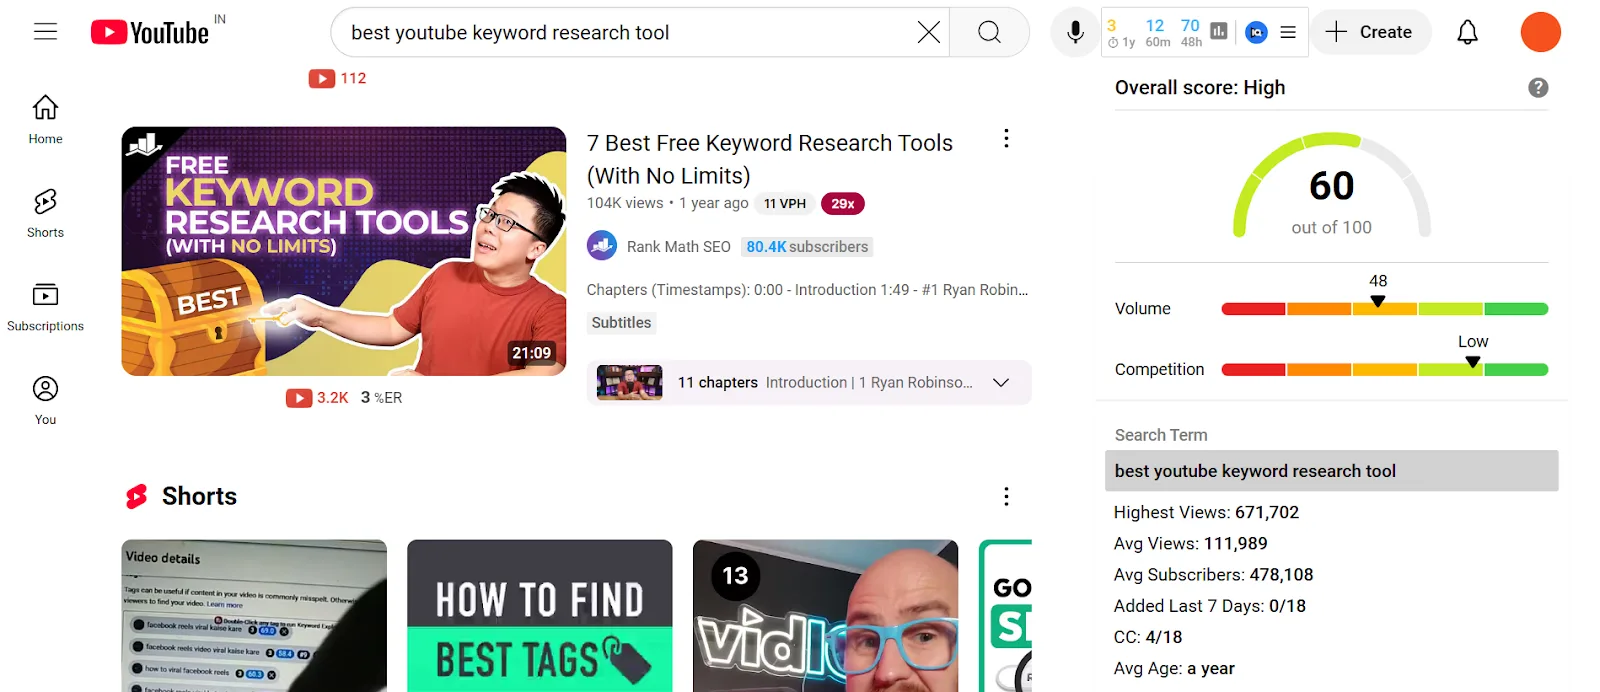Click Avg Views: 111,989
The image size is (1600, 692).
coord(1190,543)
